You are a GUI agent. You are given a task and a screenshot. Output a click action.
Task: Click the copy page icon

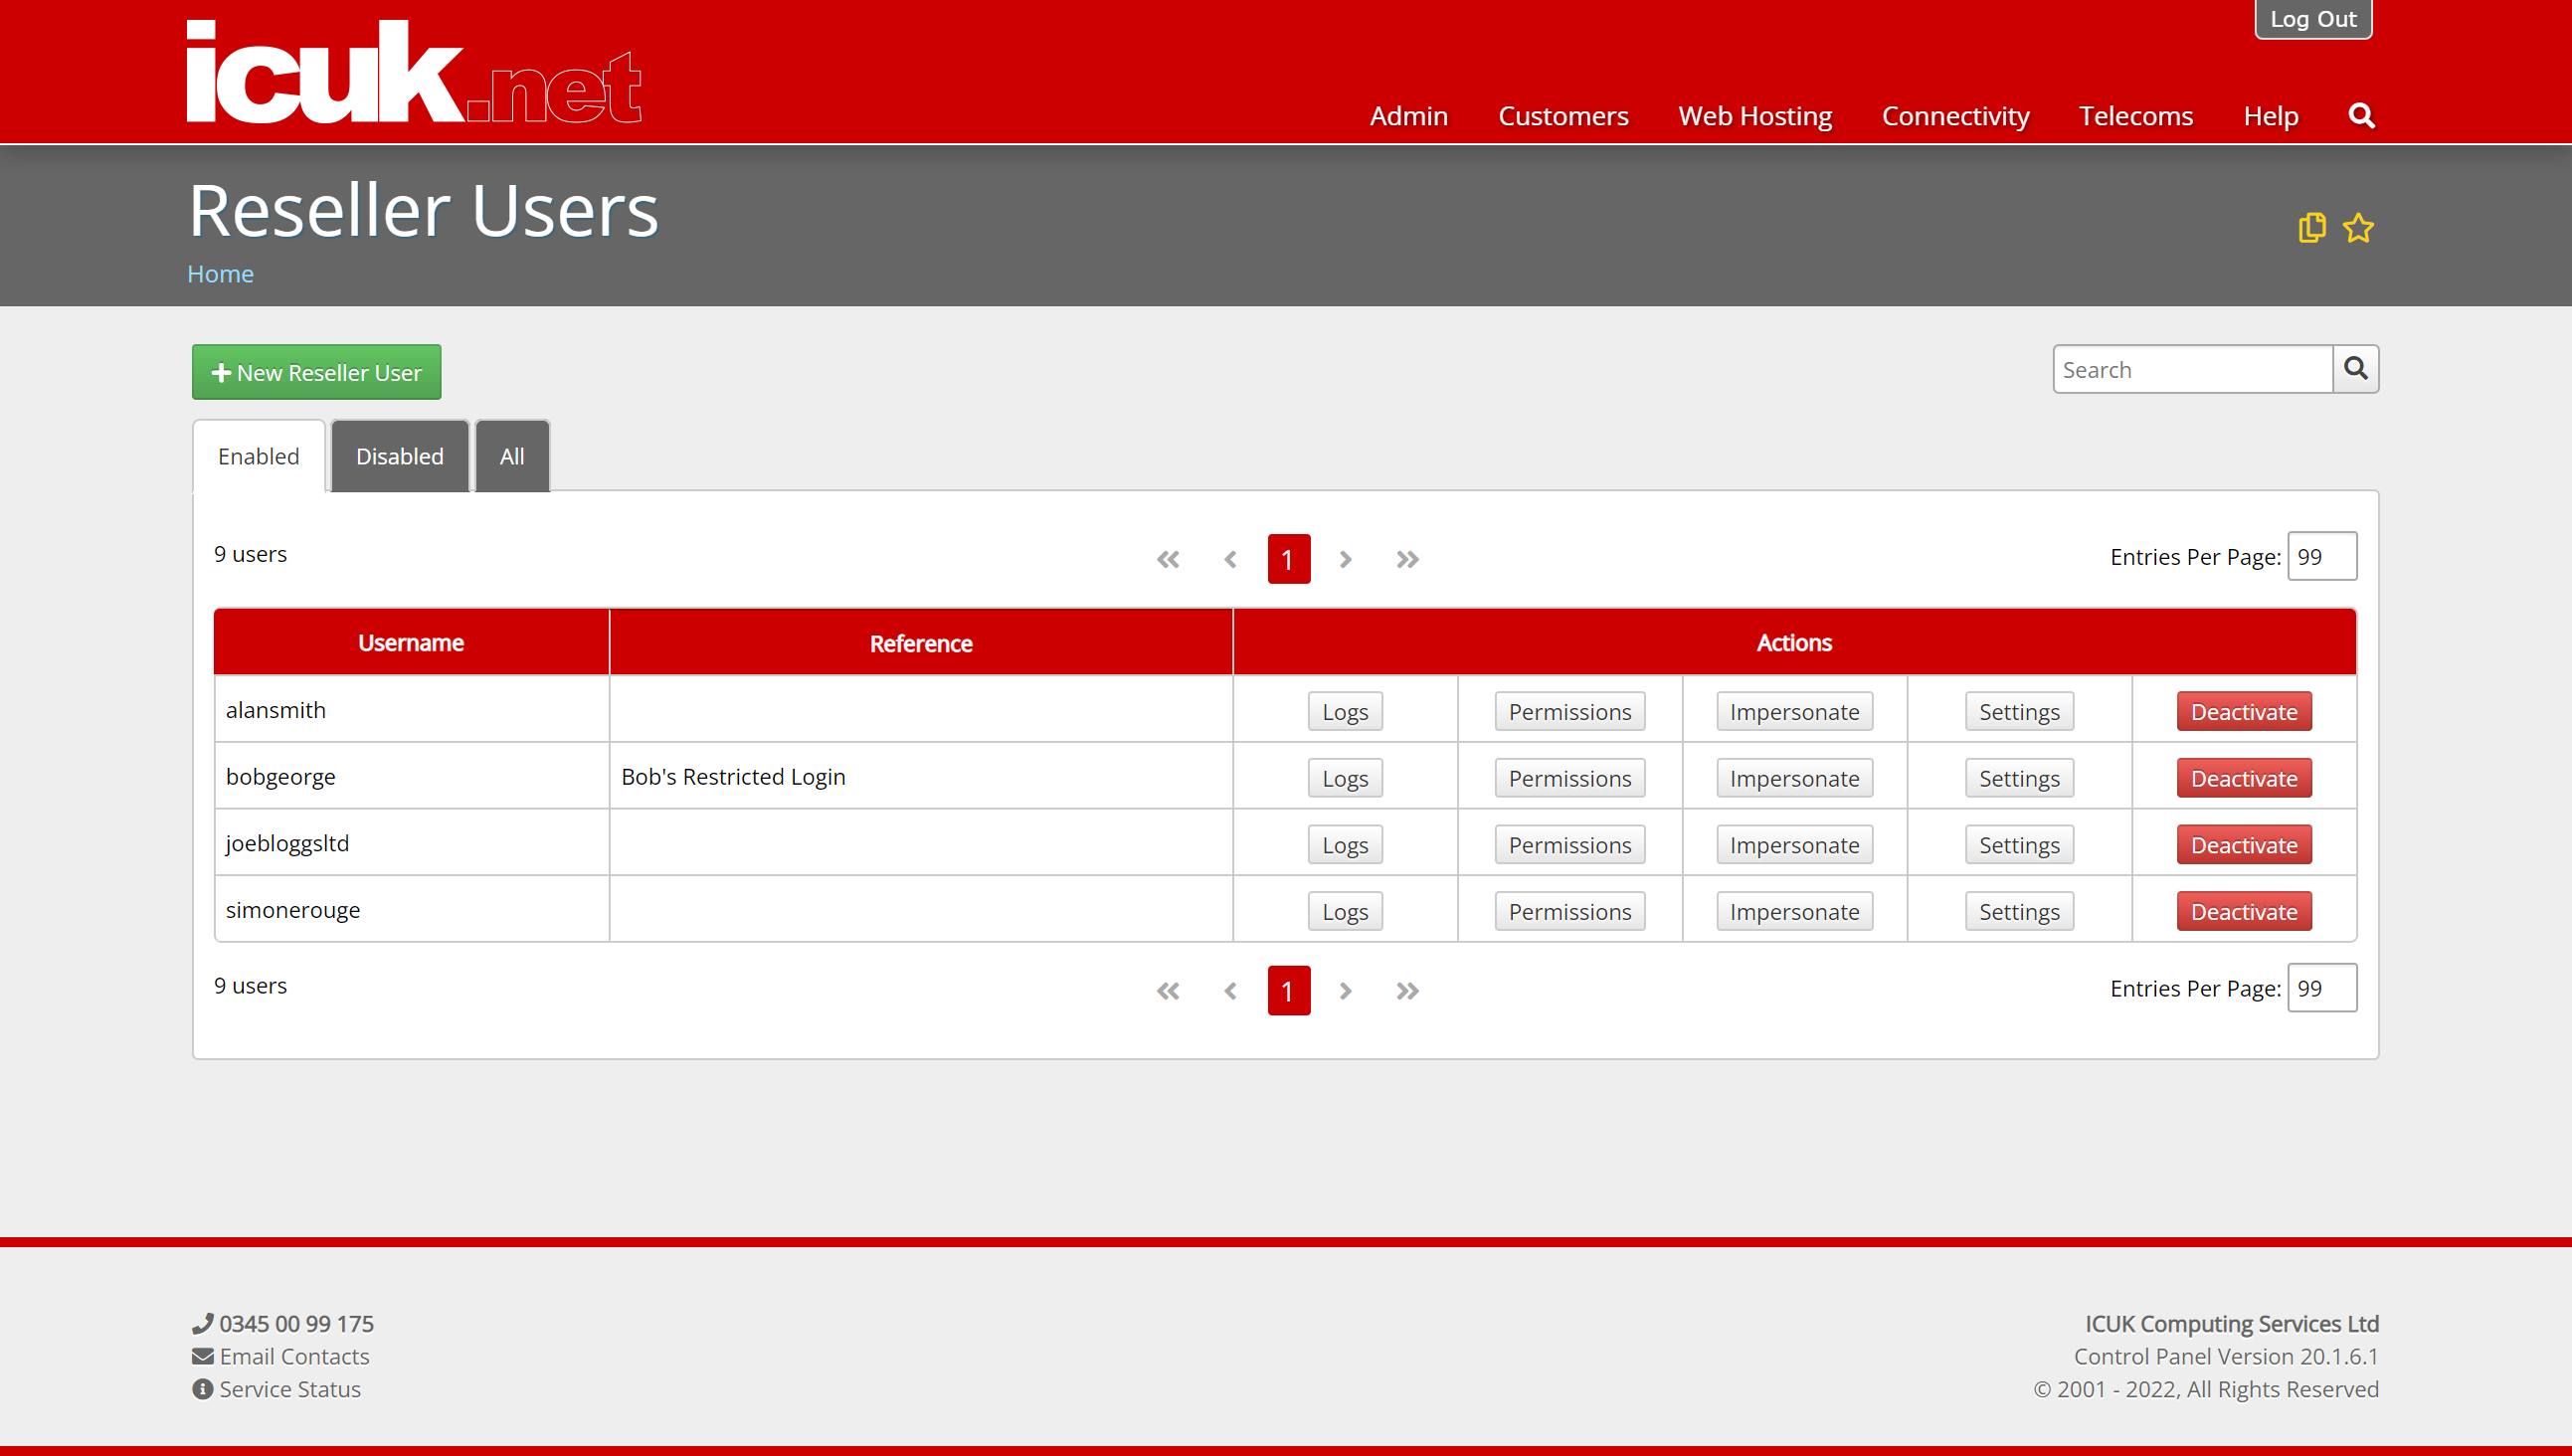[2312, 228]
